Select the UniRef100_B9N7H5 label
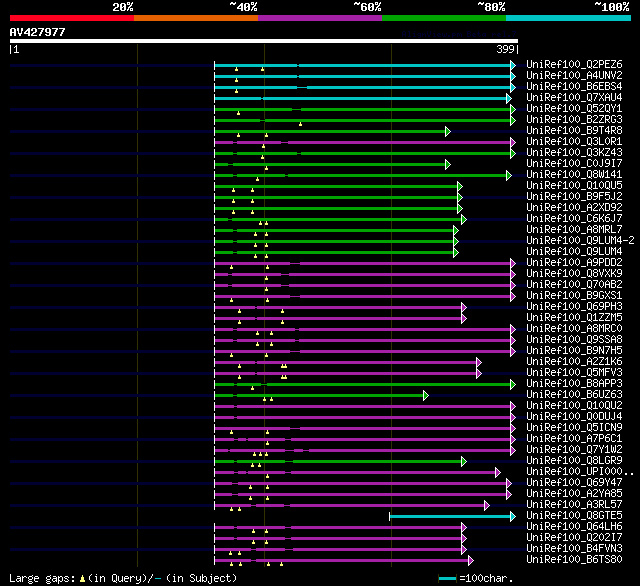 pos(574,351)
